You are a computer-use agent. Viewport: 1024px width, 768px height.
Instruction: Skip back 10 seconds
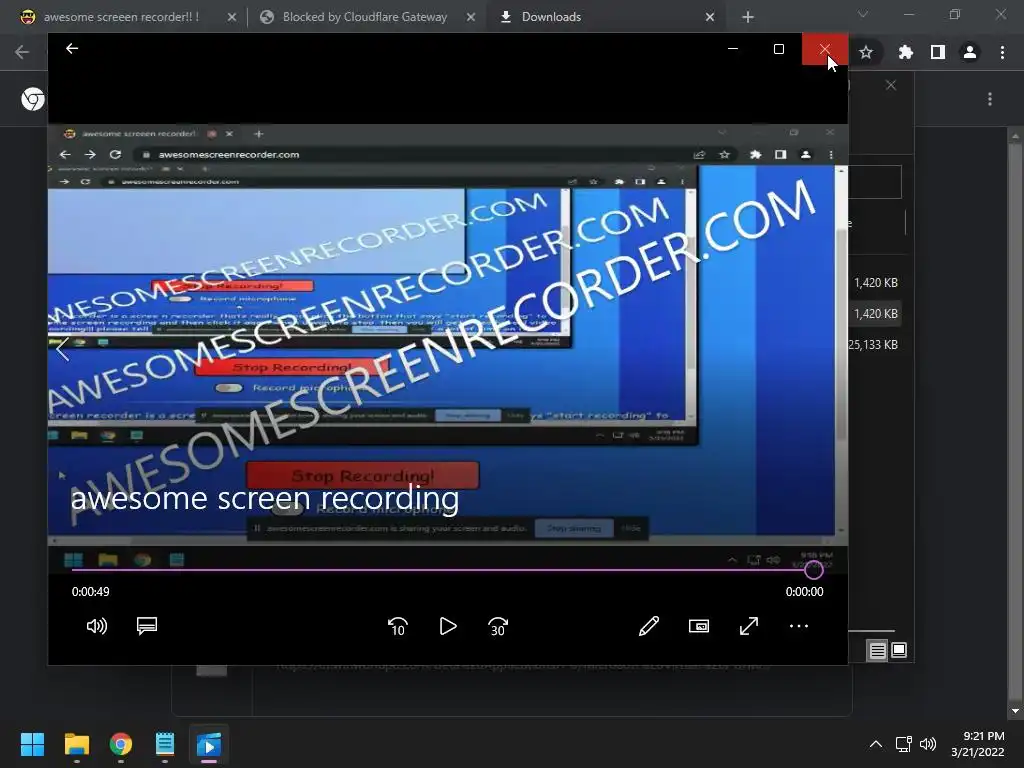398,626
